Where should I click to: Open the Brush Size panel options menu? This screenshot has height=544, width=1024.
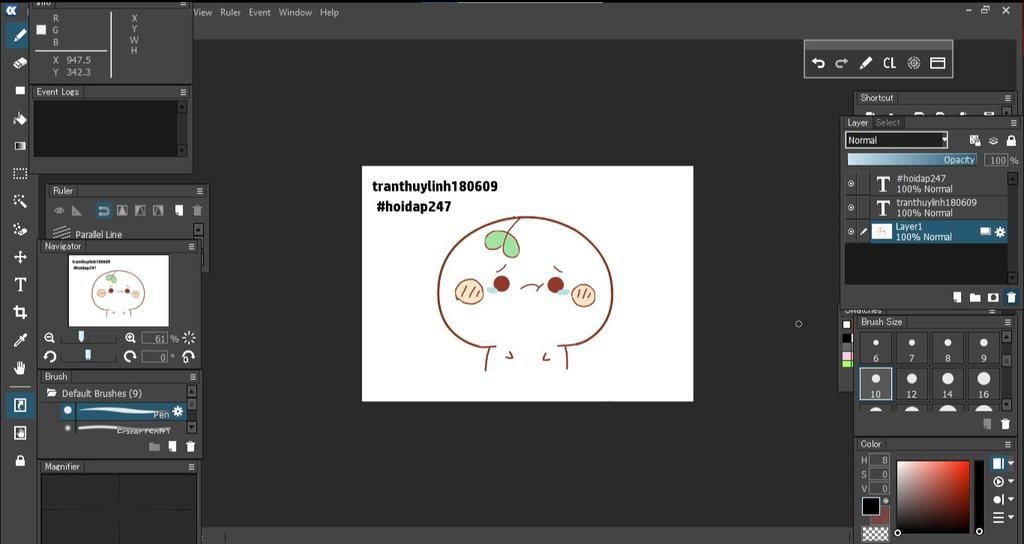1008,322
